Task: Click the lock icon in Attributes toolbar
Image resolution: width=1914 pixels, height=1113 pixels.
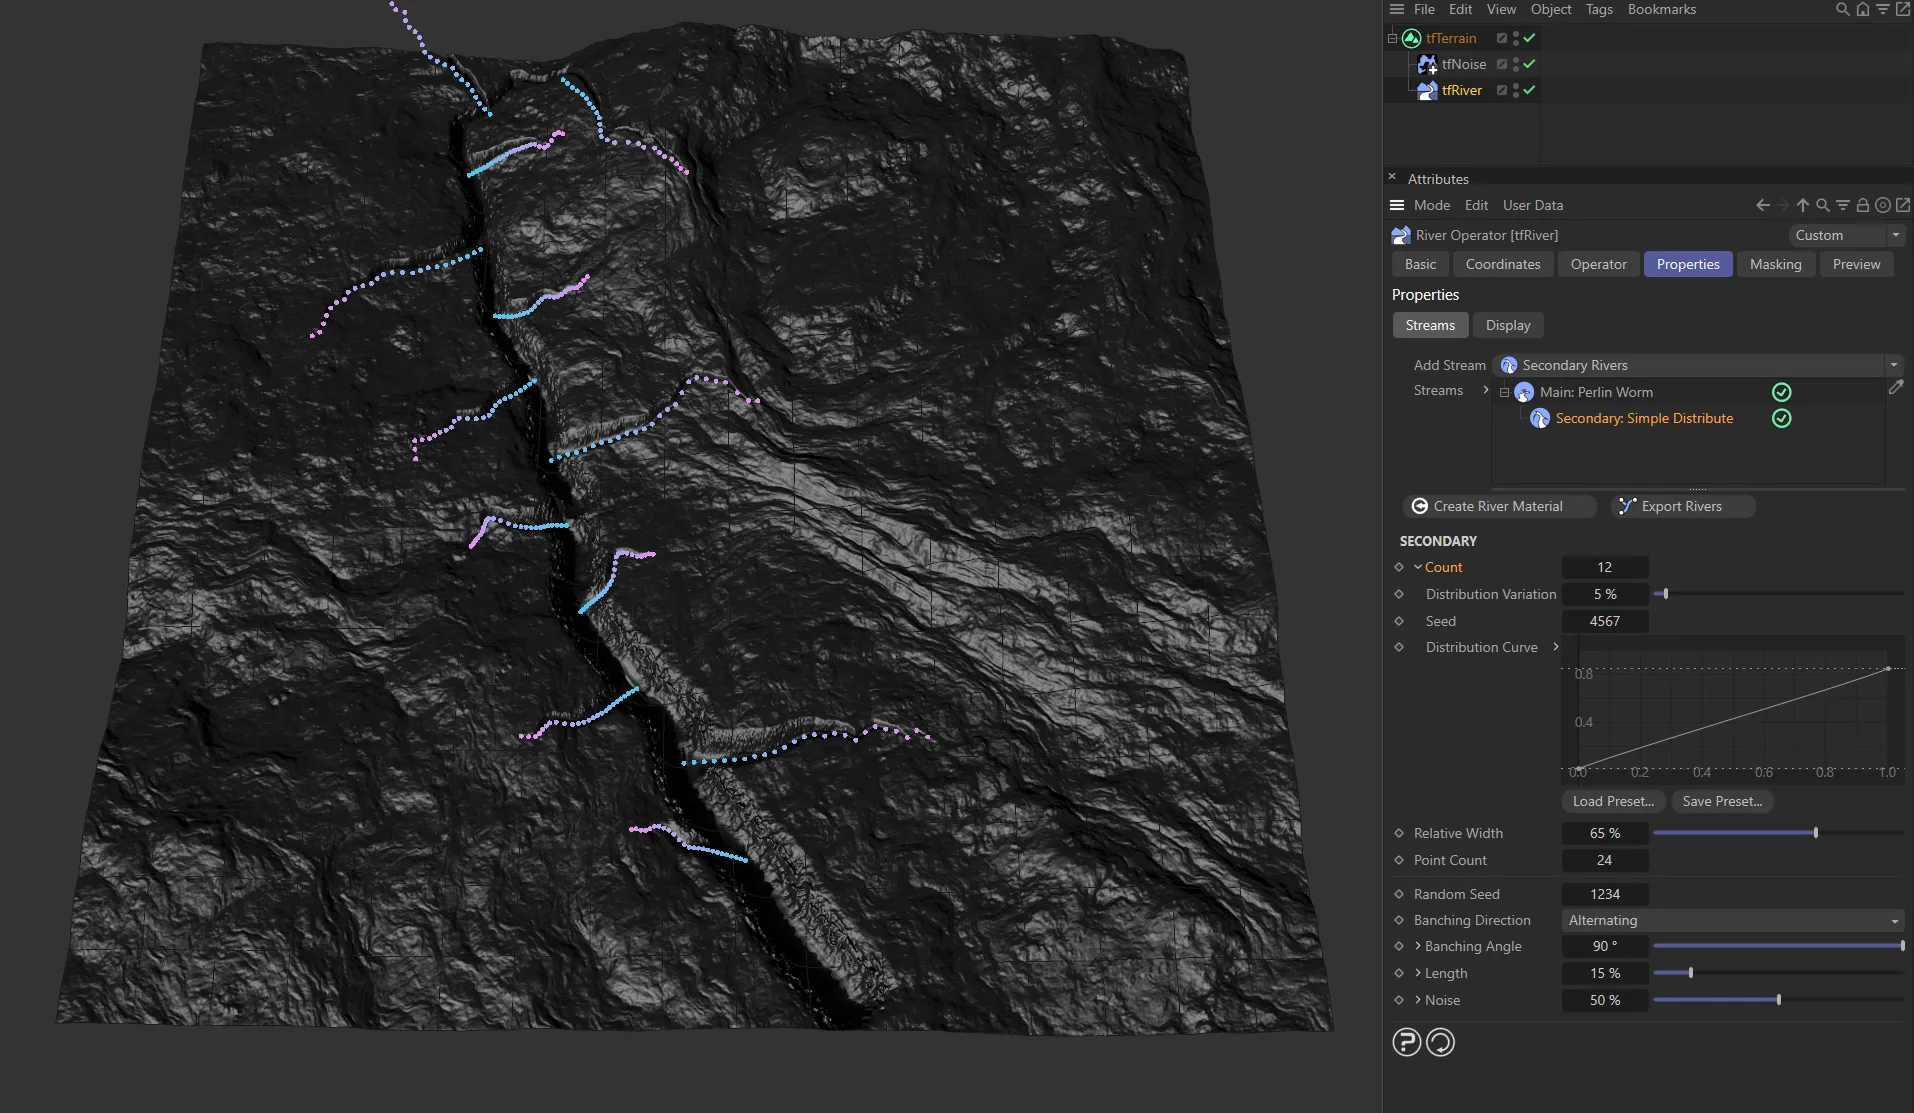Action: pos(1862,205)
